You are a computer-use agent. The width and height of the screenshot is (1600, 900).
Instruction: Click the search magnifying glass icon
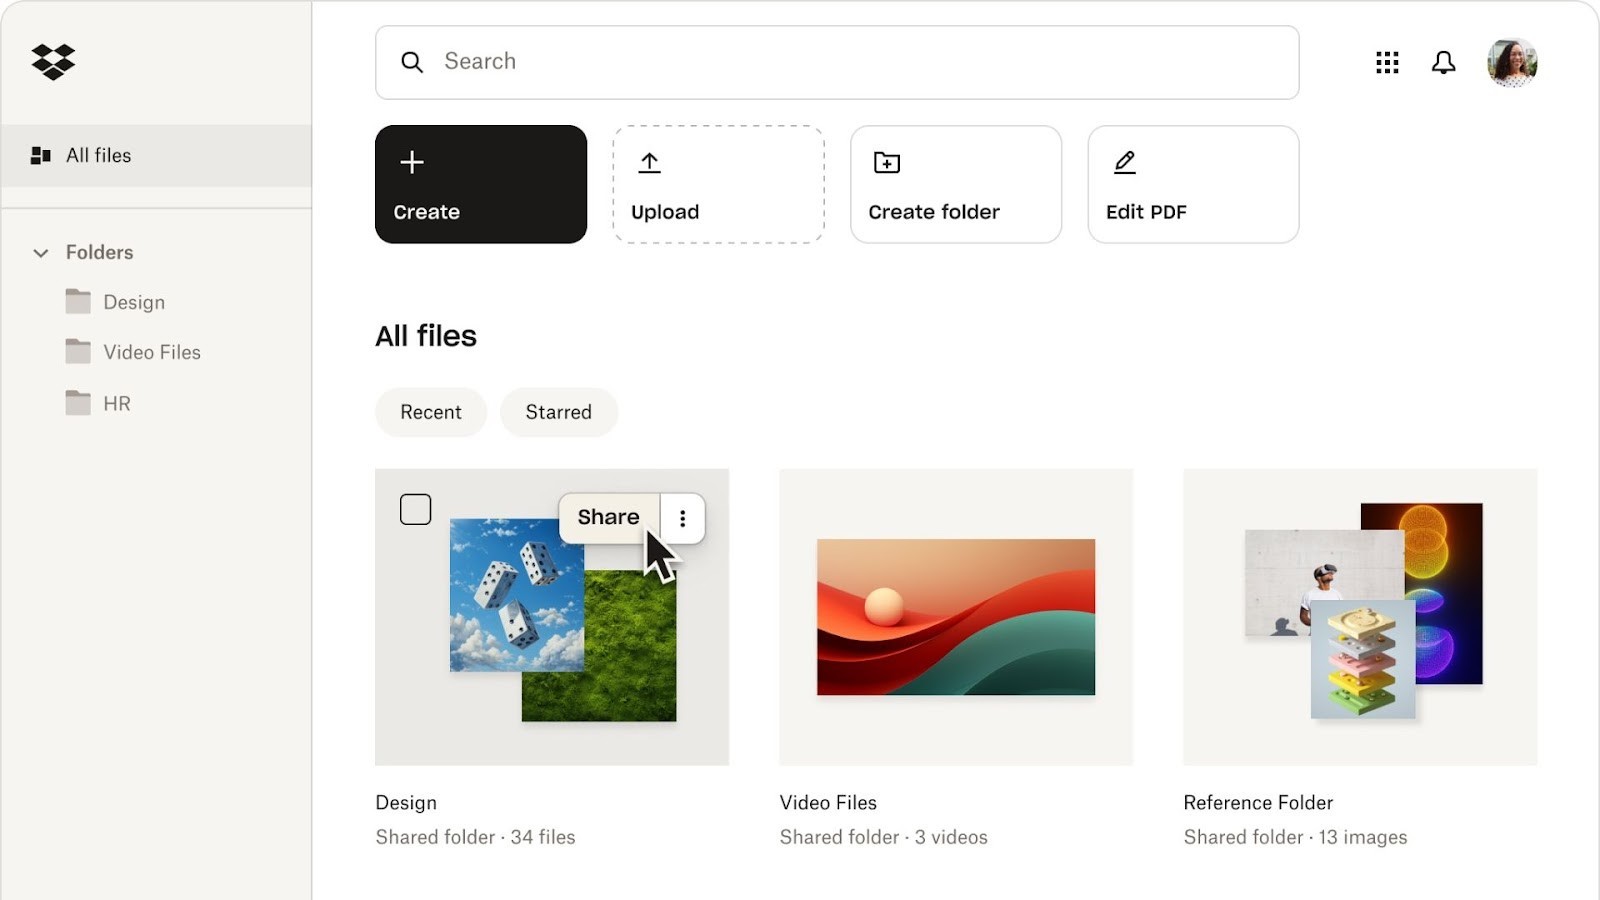[x=412, y=62]
